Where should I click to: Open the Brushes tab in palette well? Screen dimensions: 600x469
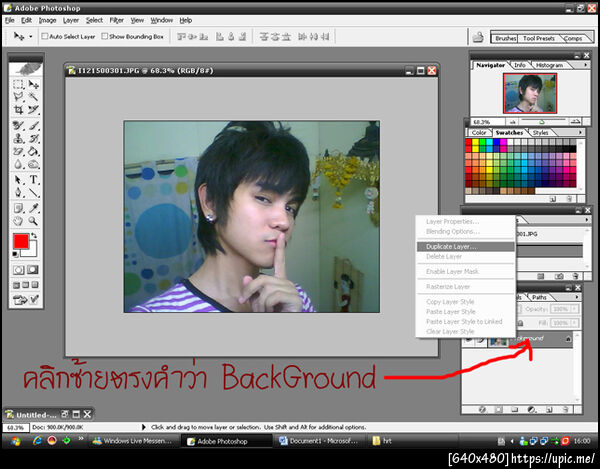[505, 38]
